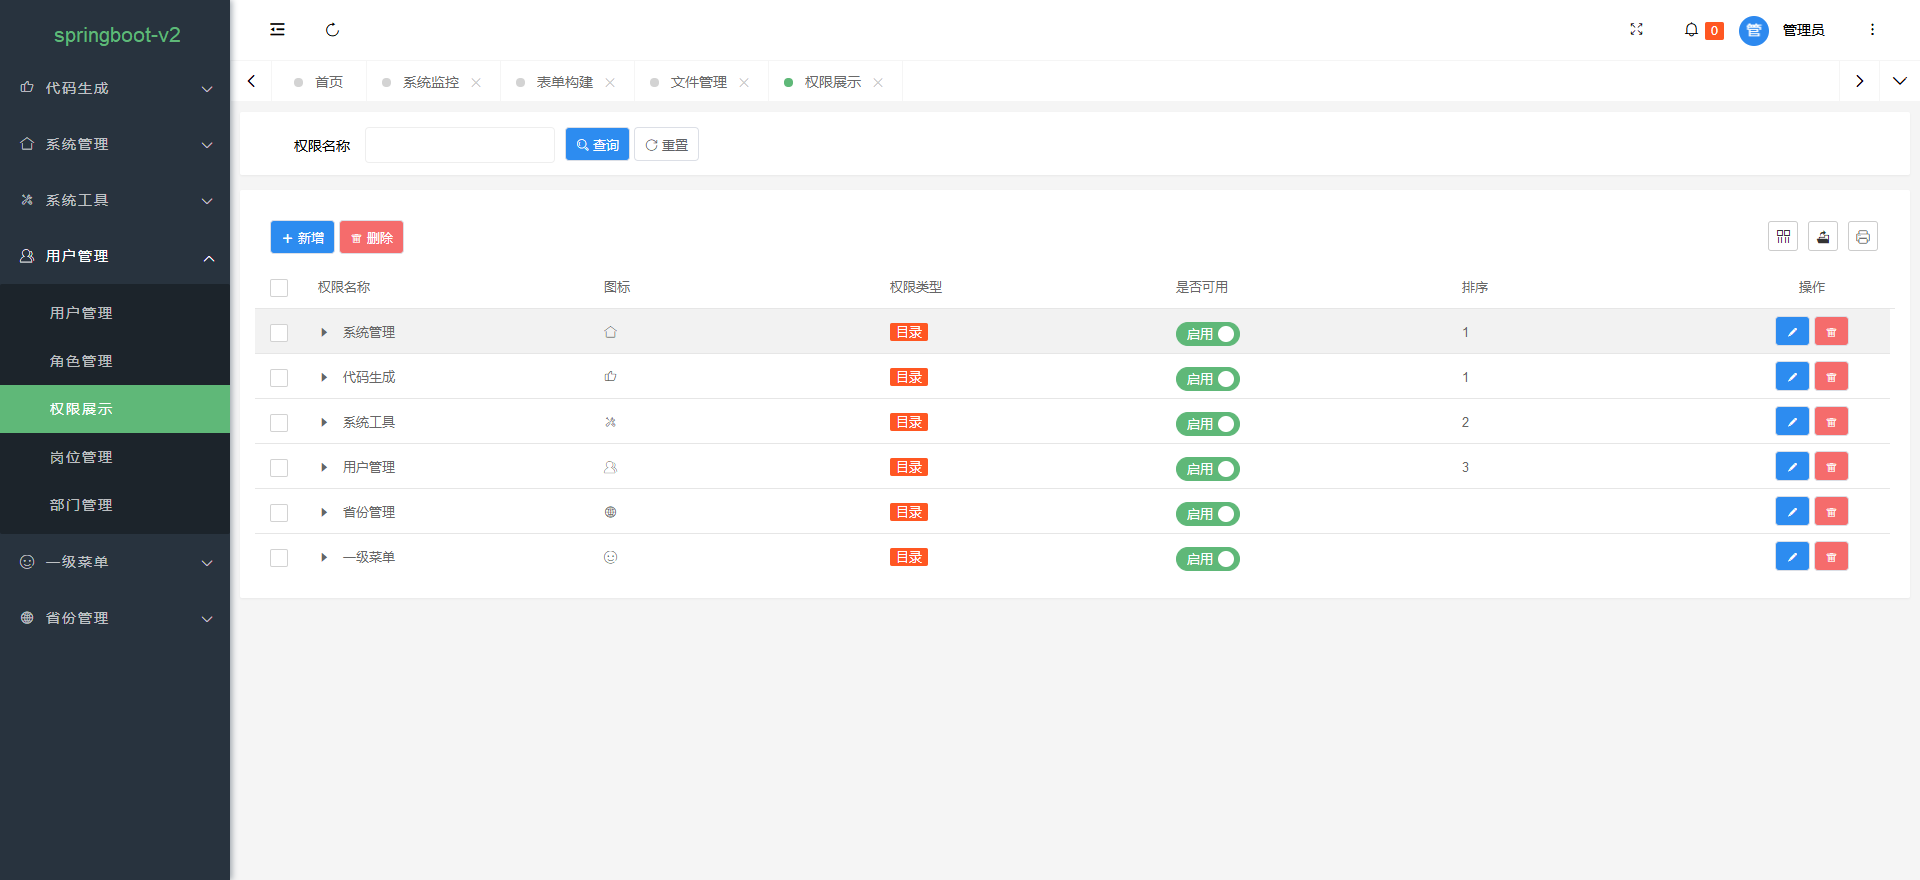Toggle the 启用 switch for 一级菜单
The image size is (1920, 880).
click(1207, 559)
